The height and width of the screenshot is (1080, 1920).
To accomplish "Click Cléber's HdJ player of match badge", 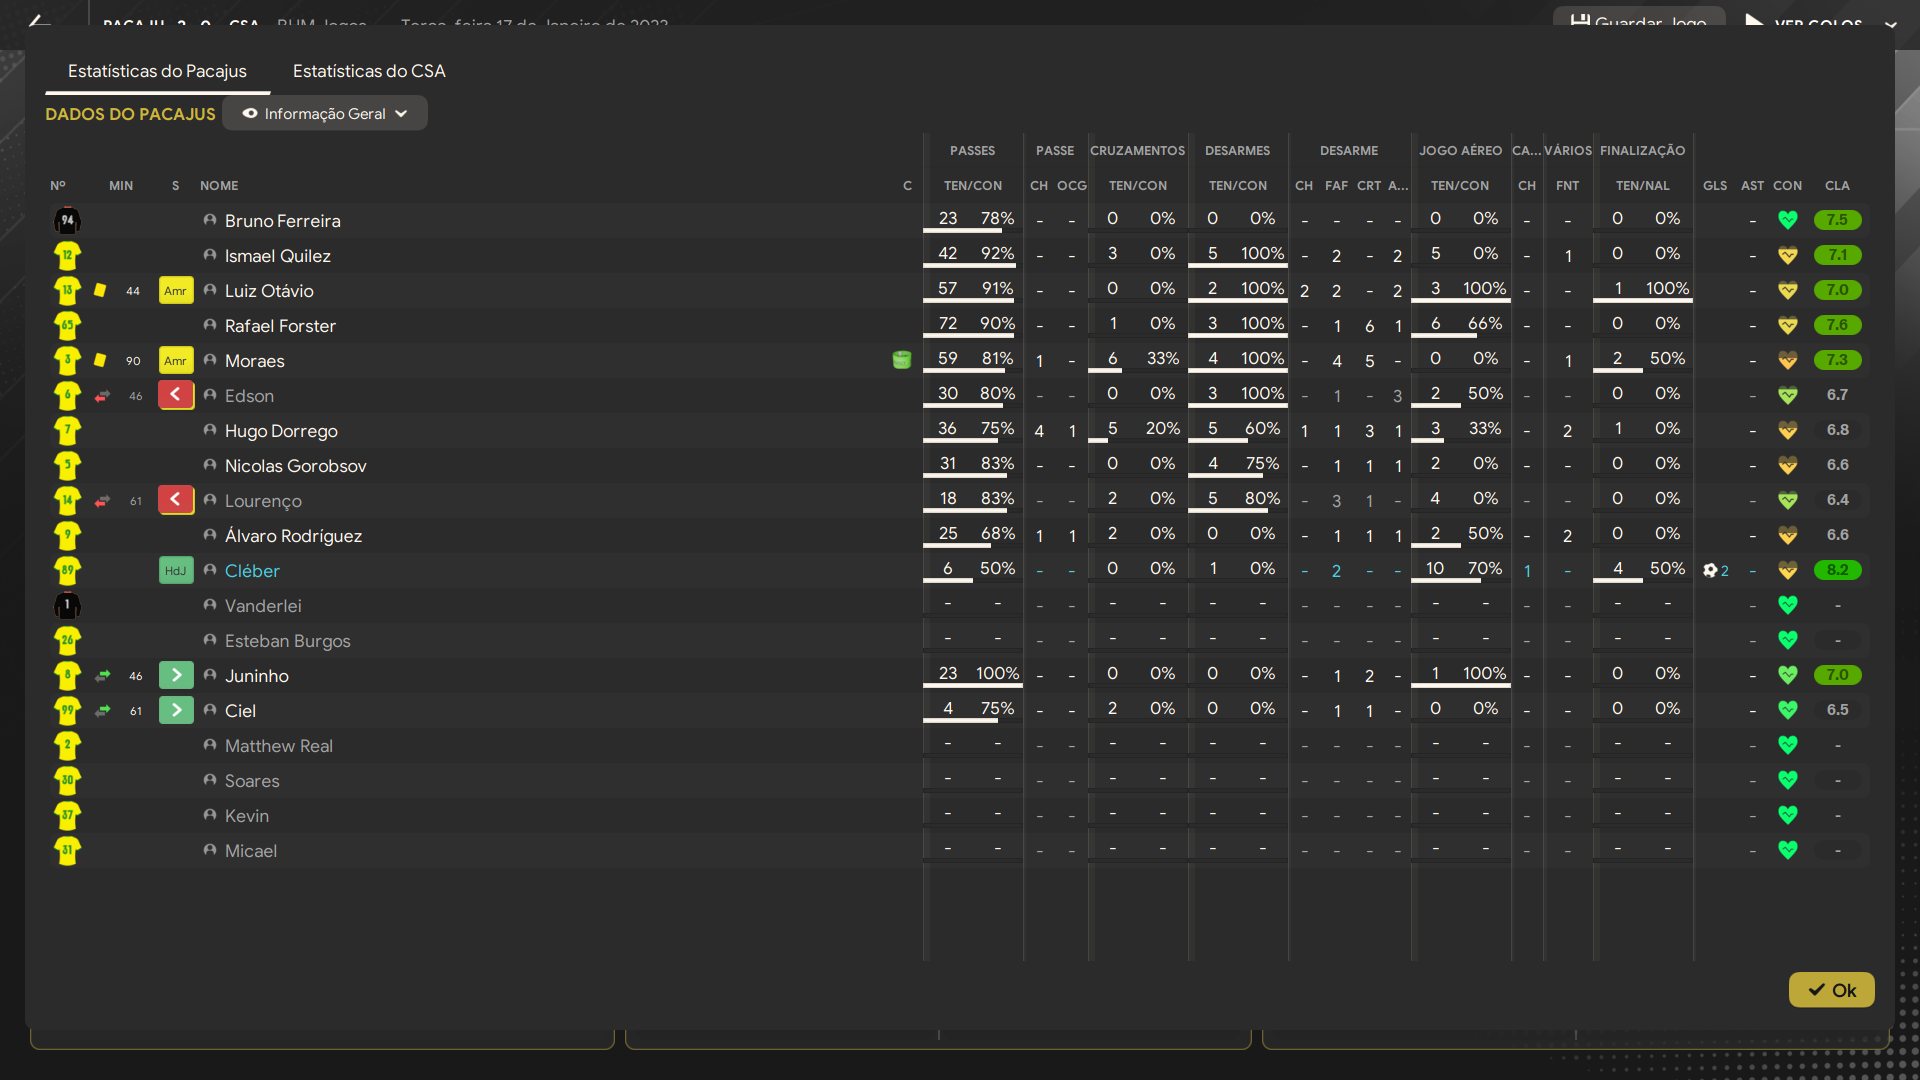I will (x=176, y=571).
